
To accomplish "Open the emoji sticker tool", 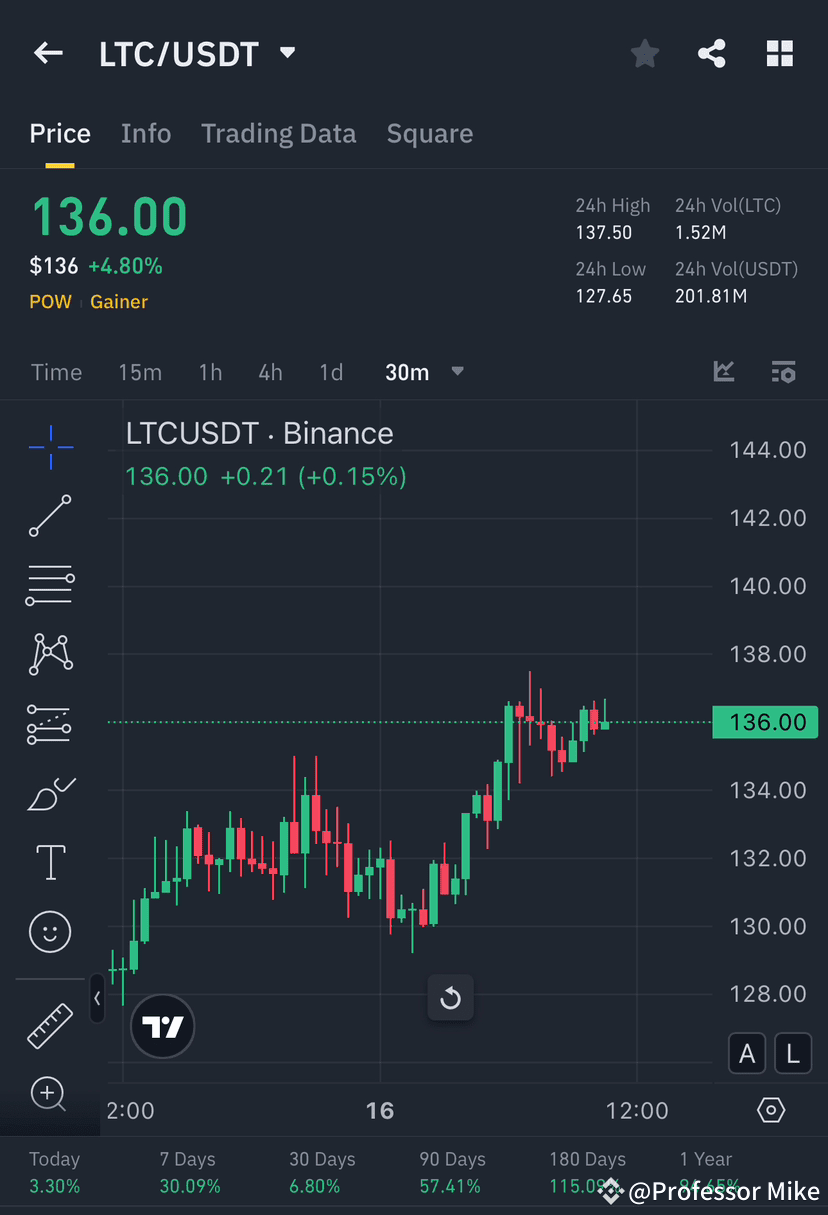I will coord(49,931).
